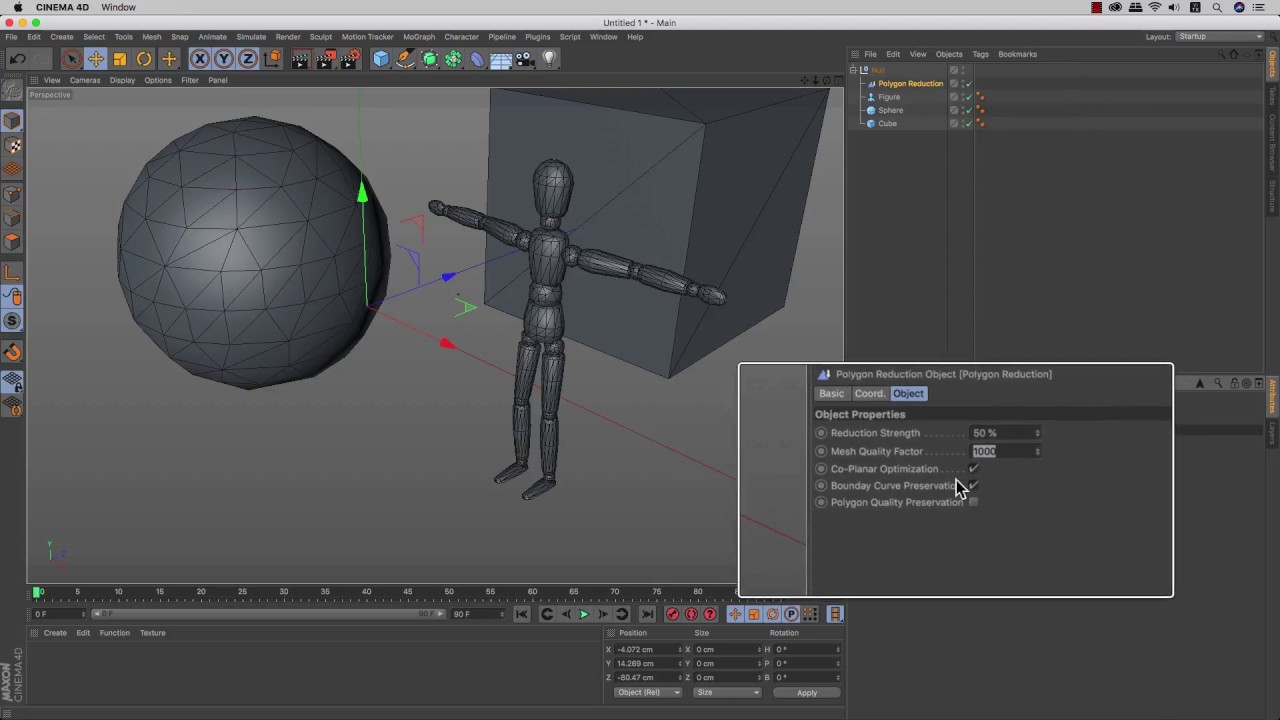Activate the Move tool in top toolbar

coord(96,59)
